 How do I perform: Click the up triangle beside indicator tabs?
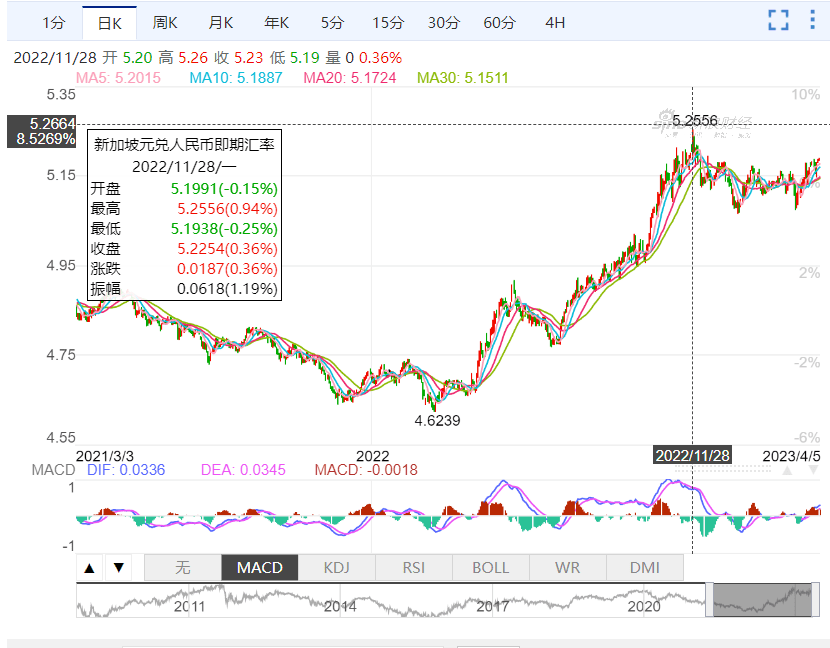click(90, 568)
